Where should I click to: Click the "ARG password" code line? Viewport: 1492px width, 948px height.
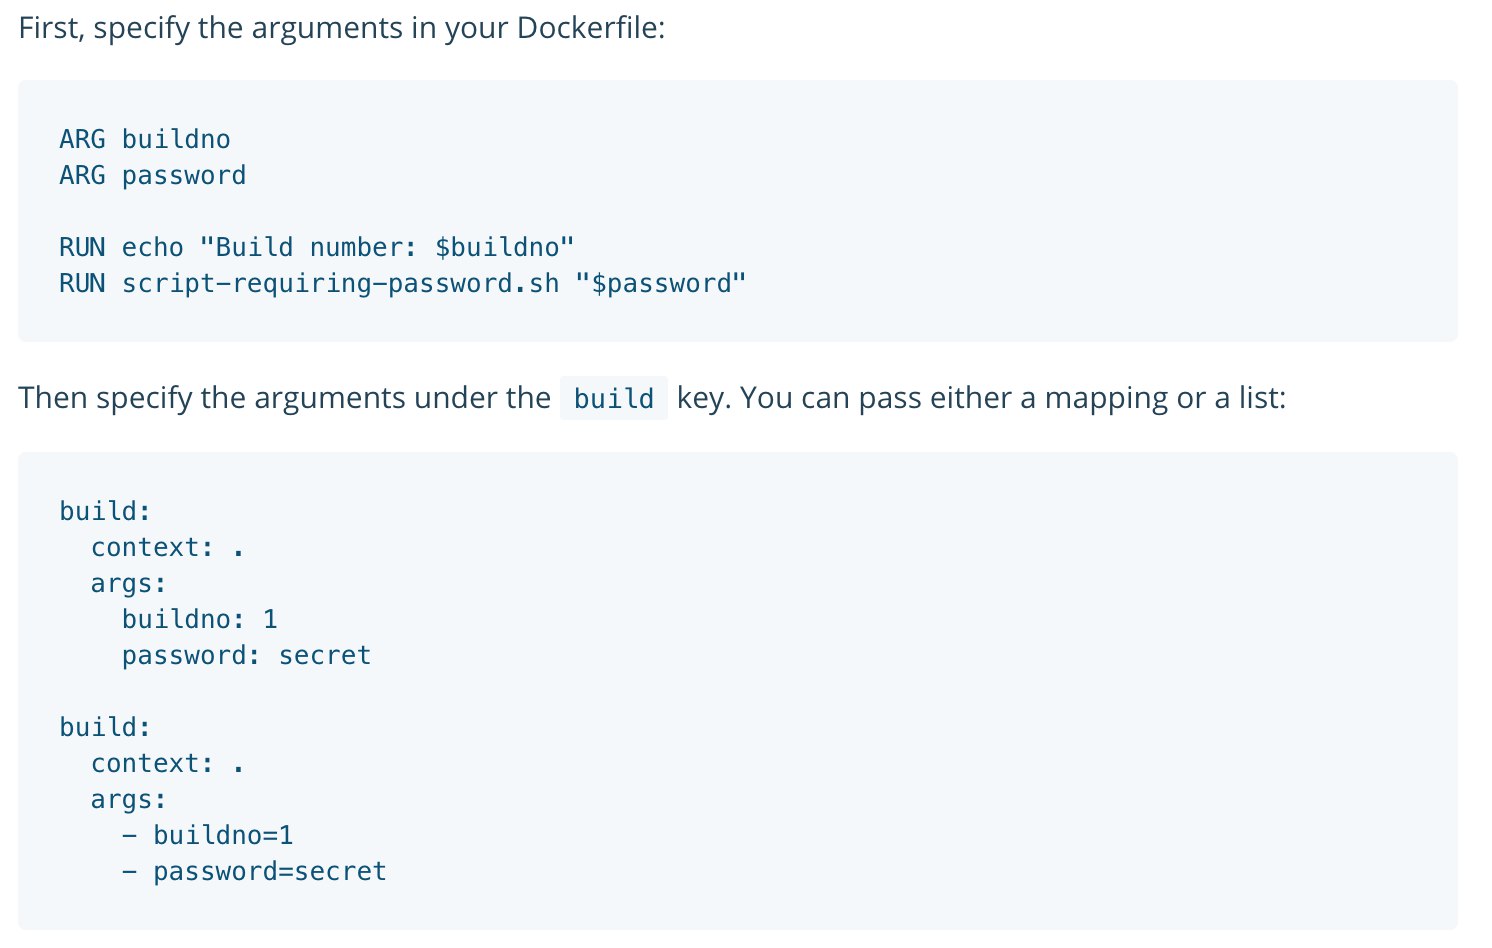[x=152, y=175]
